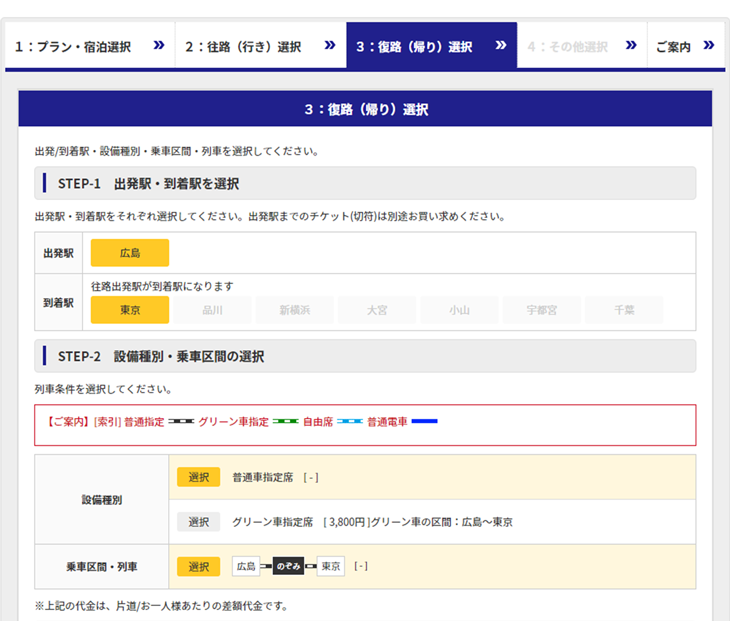Click the light blue 自由席 legend line icon

(350, 422)
